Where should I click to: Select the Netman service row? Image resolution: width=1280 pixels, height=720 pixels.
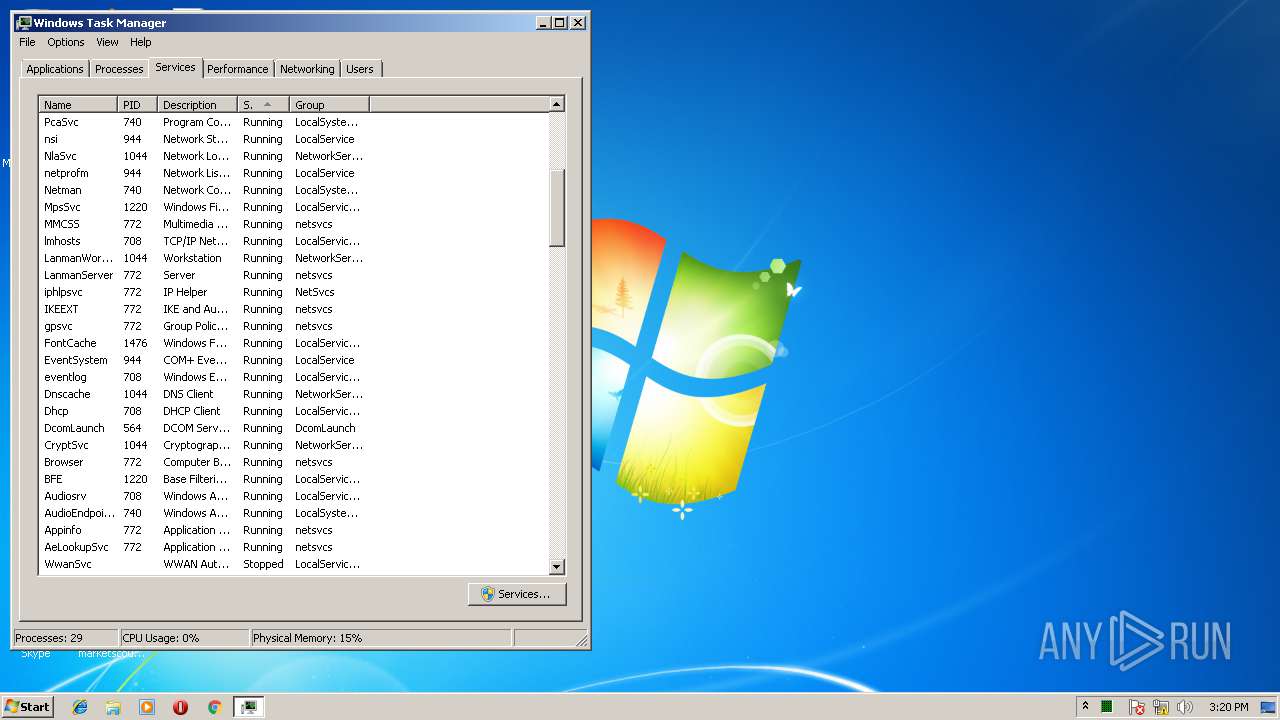coord(294,190)
